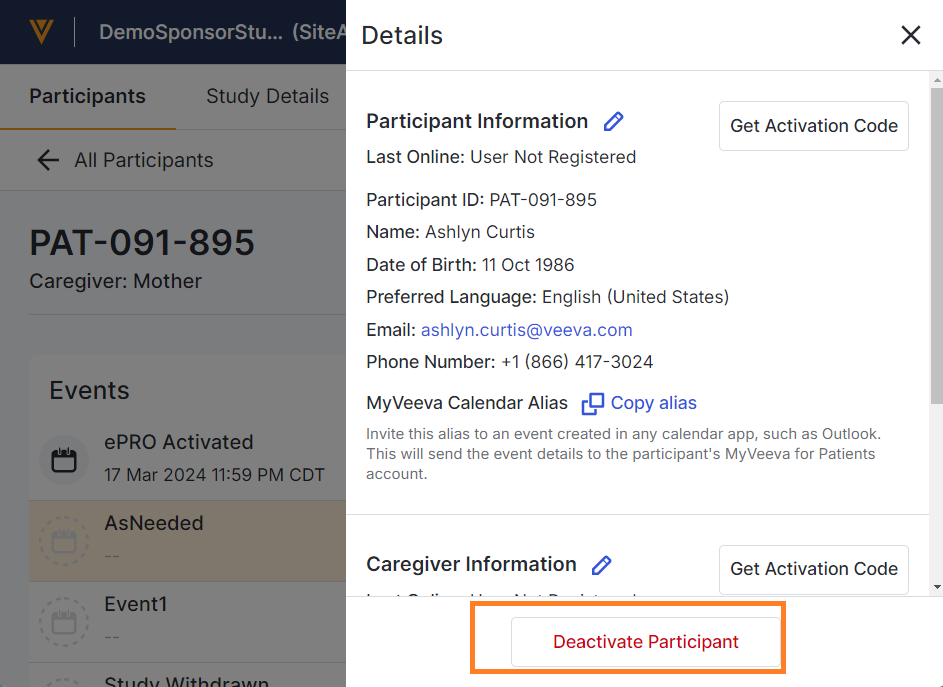This screenshot has height=687, width=943.
Task: Open the Study Details tab
Action: [x=267, y=97]
